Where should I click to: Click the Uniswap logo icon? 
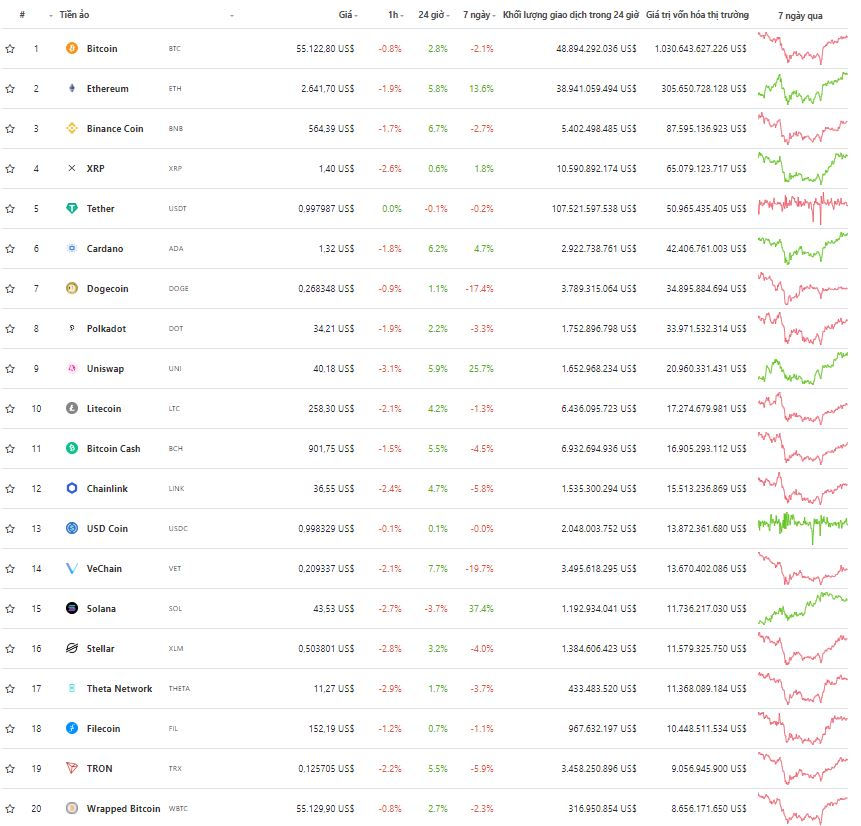click(x=72, y=369)
